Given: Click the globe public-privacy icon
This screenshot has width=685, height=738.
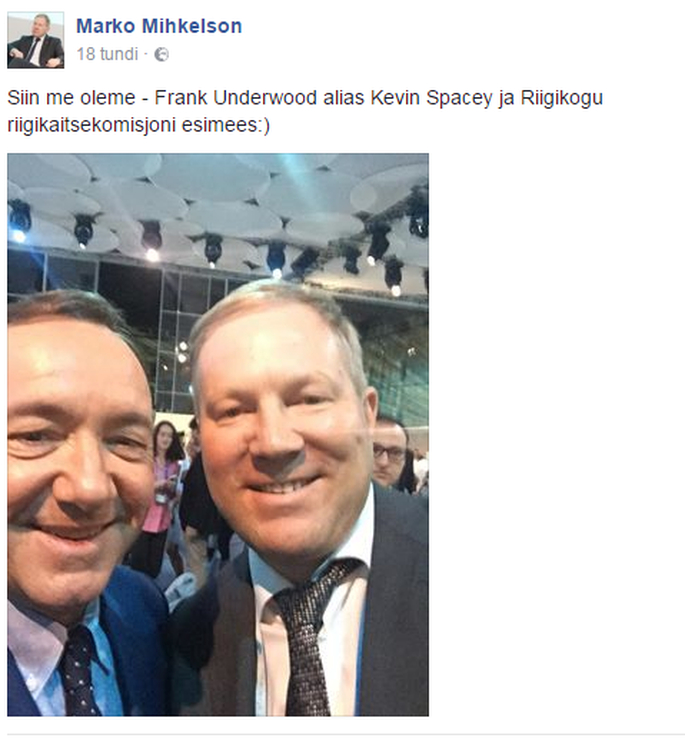Looking at the screenshot, I should pyautogui.click(x=161, y=55).
